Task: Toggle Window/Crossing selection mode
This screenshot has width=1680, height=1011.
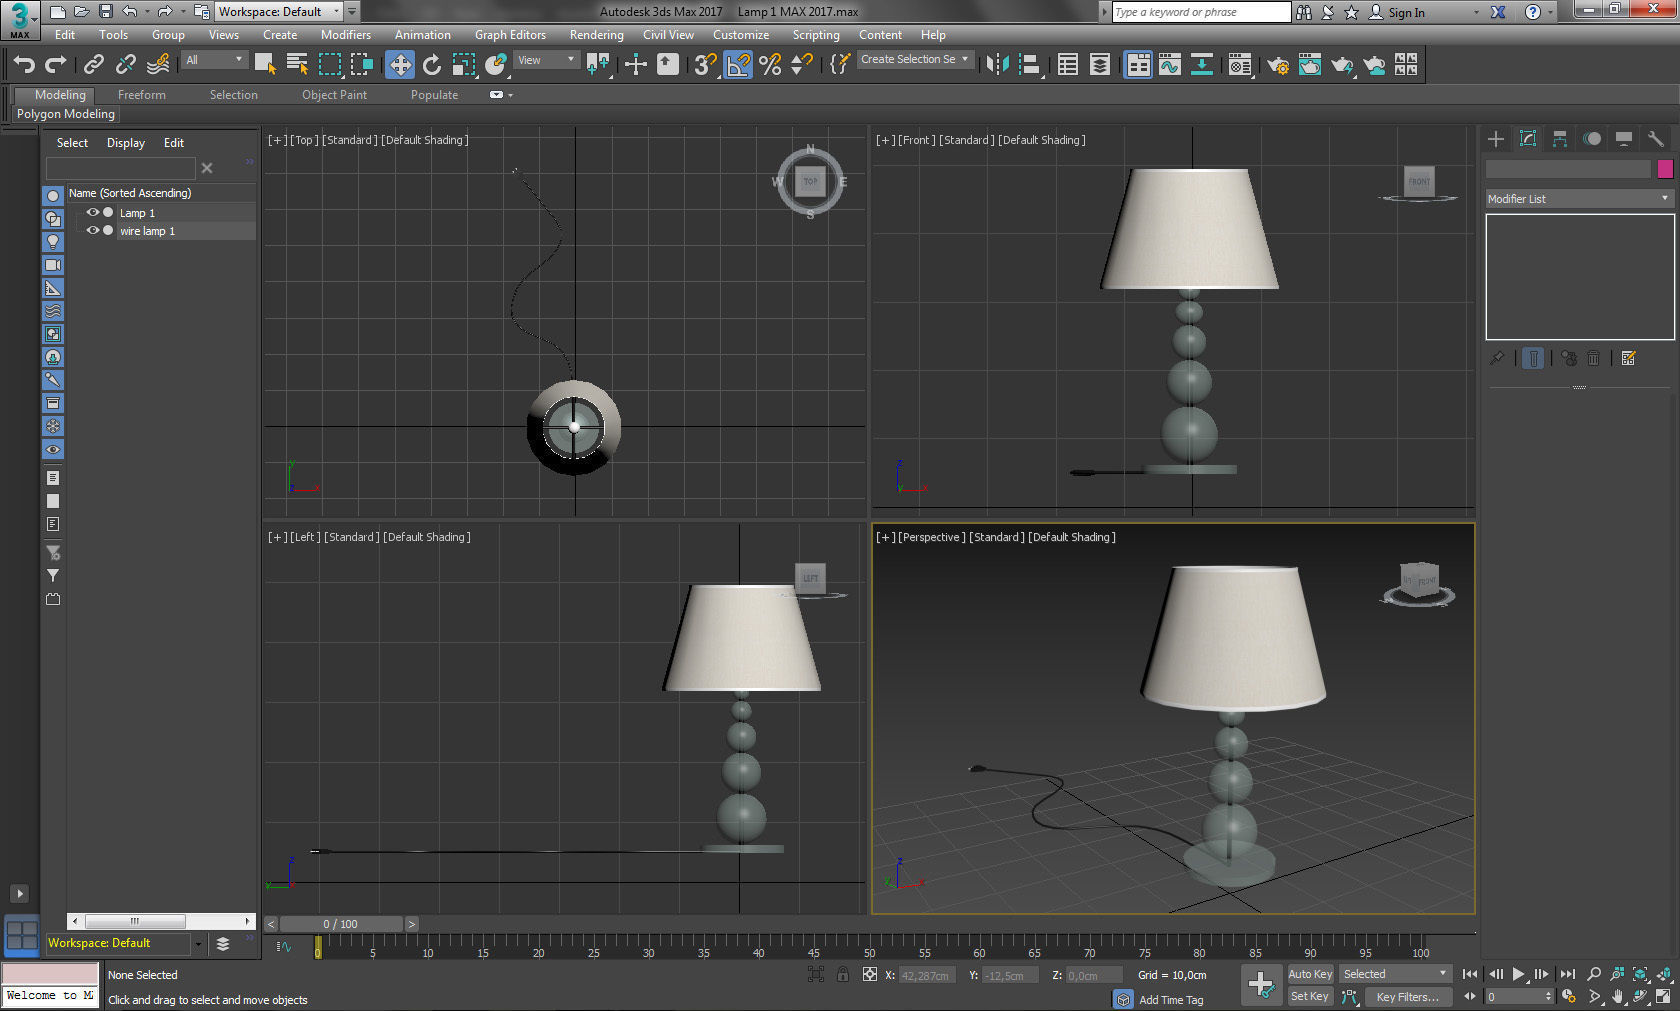Action: 362,65
